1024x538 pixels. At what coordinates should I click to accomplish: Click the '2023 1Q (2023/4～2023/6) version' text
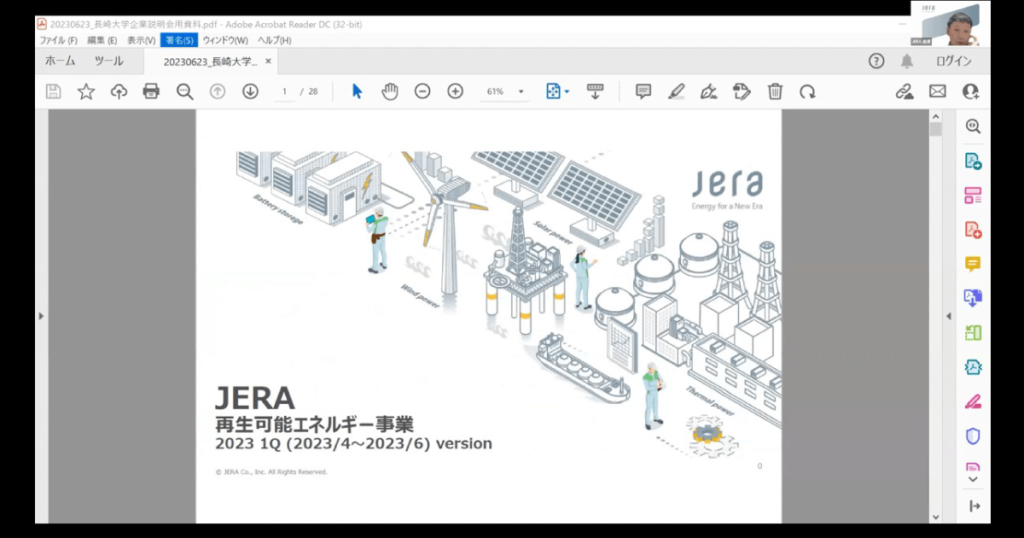pyautogui.click(x=353, y=444)
